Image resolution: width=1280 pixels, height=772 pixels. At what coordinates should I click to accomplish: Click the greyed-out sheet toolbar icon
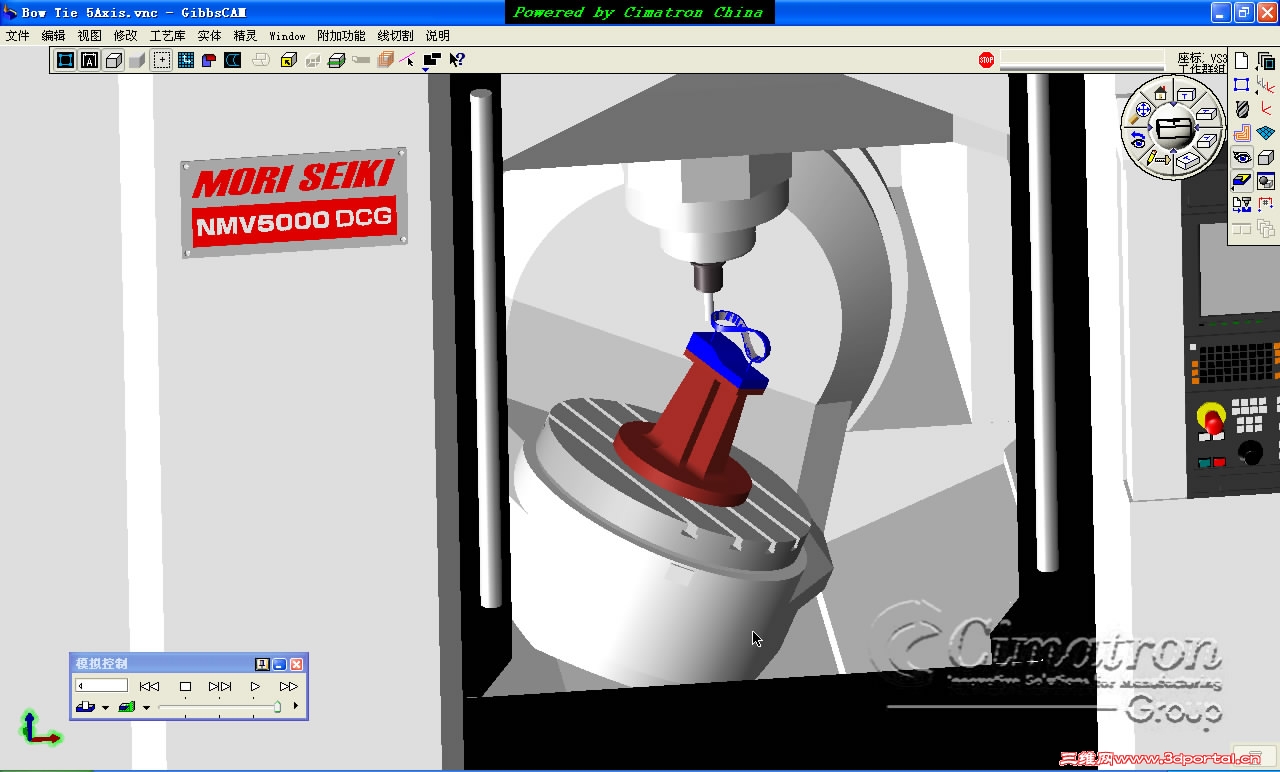[261, 60]
